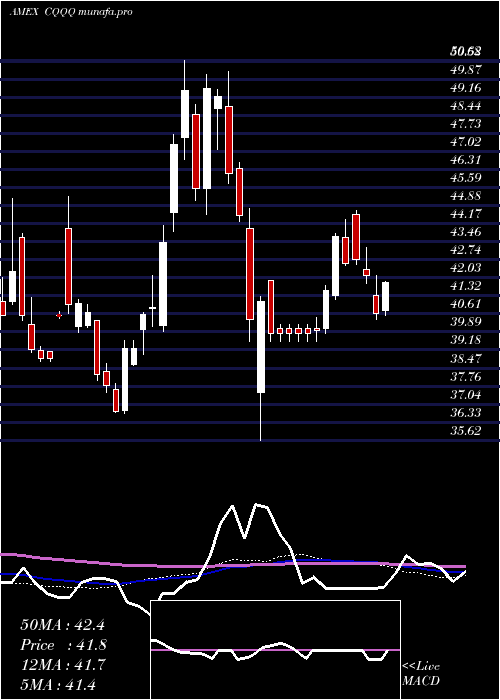The width and height of the screenshot is (500, 700).
Task: Click the 50MA : 42.4 readout
Action: (62, 625)
